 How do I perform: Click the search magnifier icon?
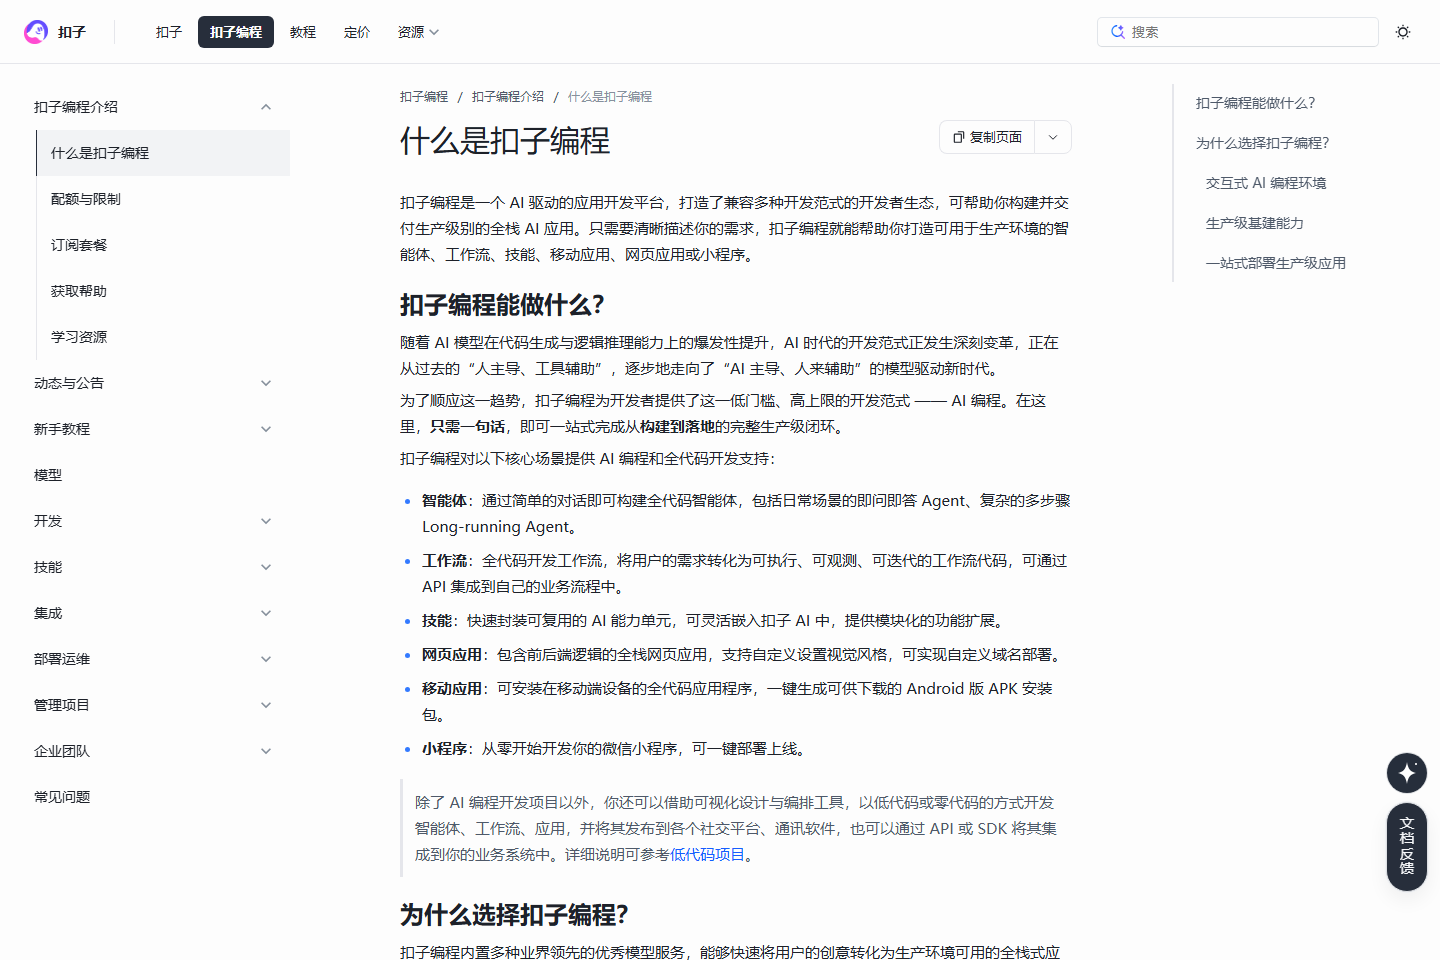point(1117,32)
